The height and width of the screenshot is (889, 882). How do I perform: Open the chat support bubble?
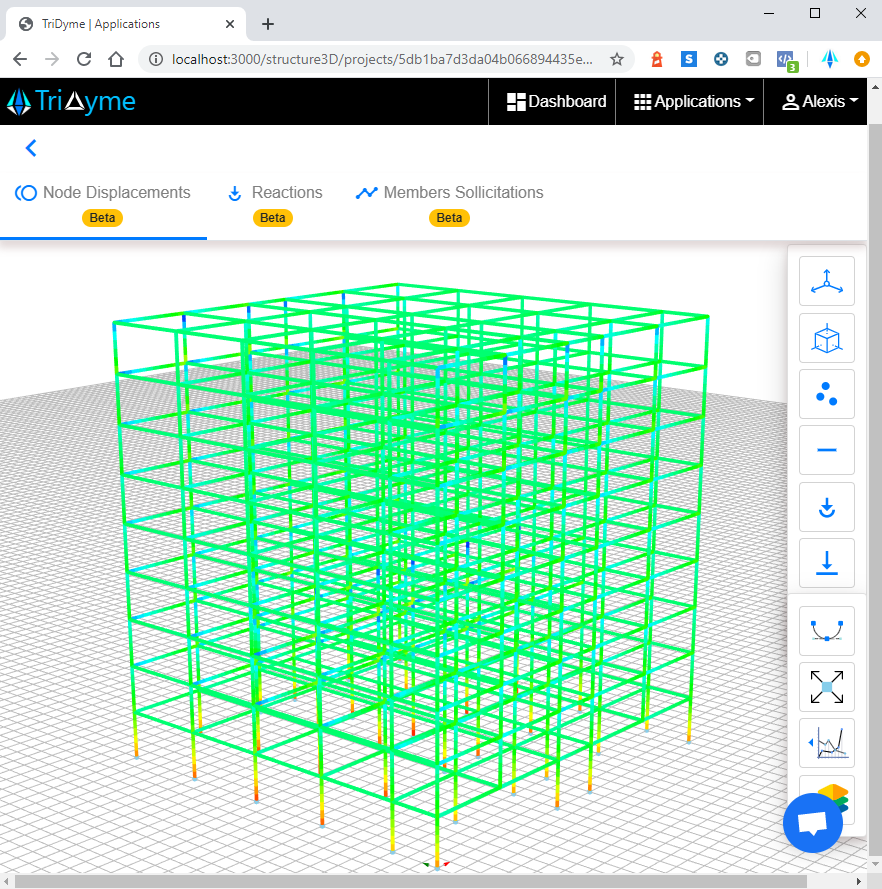pyautogui.click(x=812, y=823)
